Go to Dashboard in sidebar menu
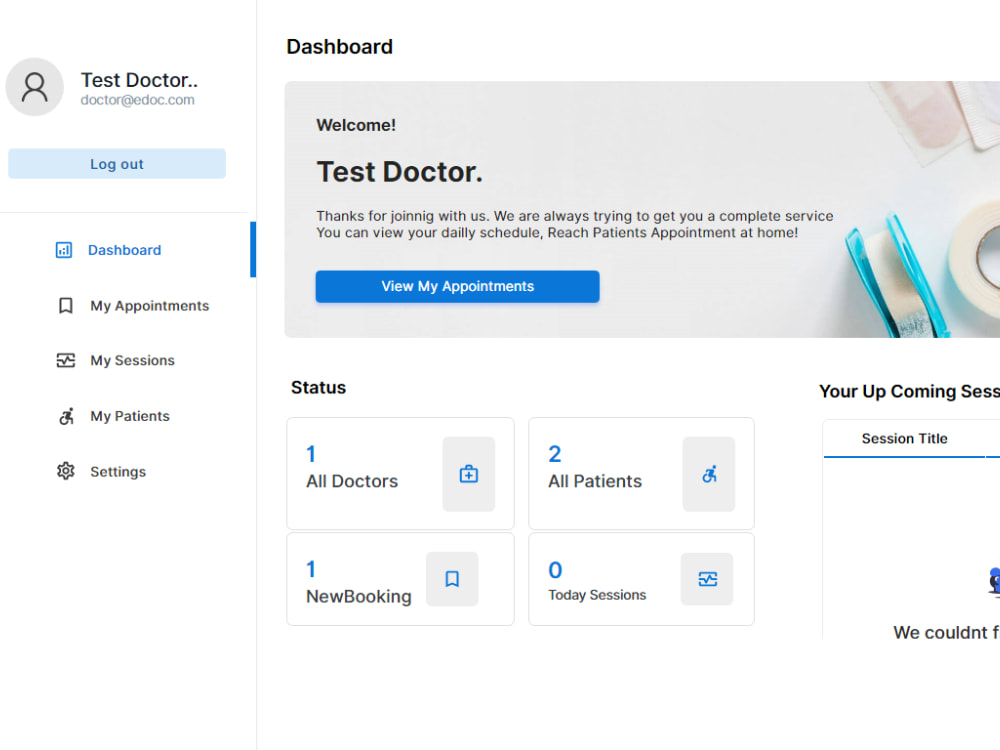Screen dimensions: 1000x750 pos(124,250)
